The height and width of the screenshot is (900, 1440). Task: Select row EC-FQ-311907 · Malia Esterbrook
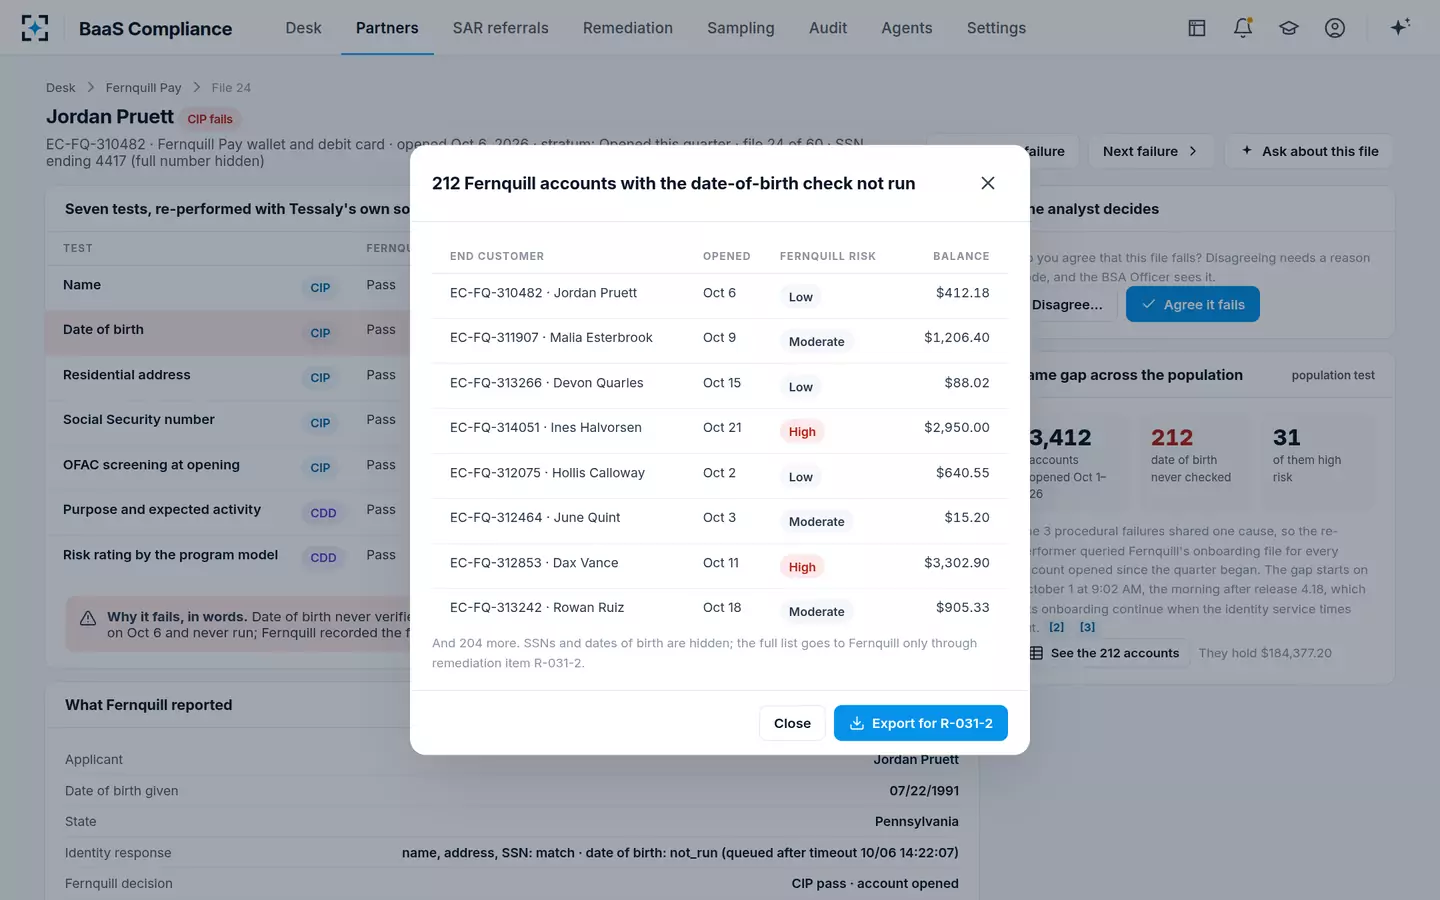click(x=720, y=341)
